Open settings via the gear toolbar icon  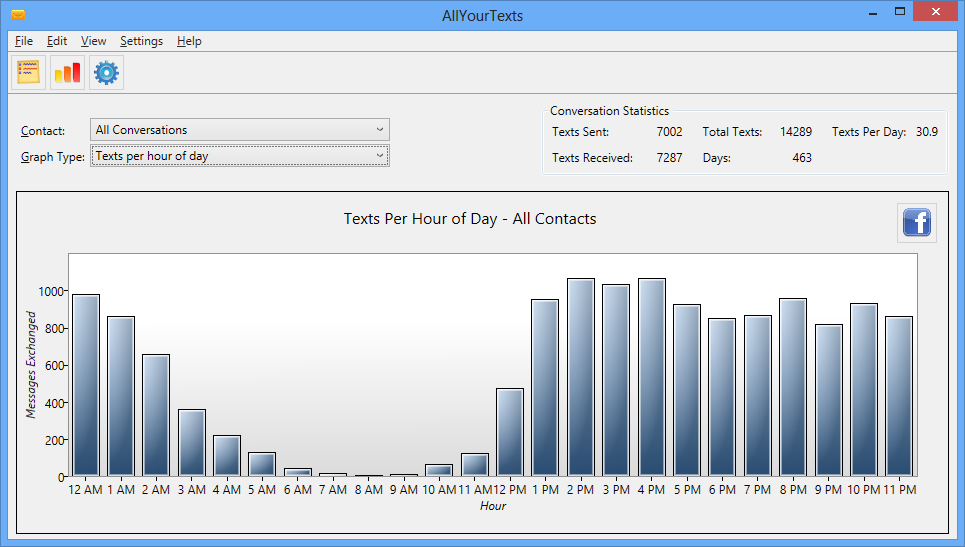pyautogui.click(x=106, y=73)
